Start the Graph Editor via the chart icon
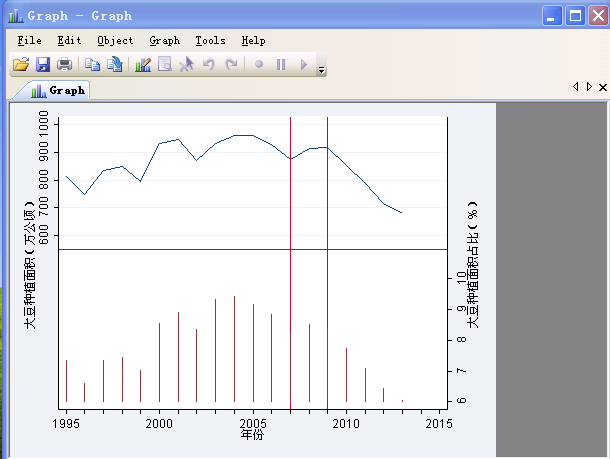Viewport: 610px width, 459px height. 142,65
